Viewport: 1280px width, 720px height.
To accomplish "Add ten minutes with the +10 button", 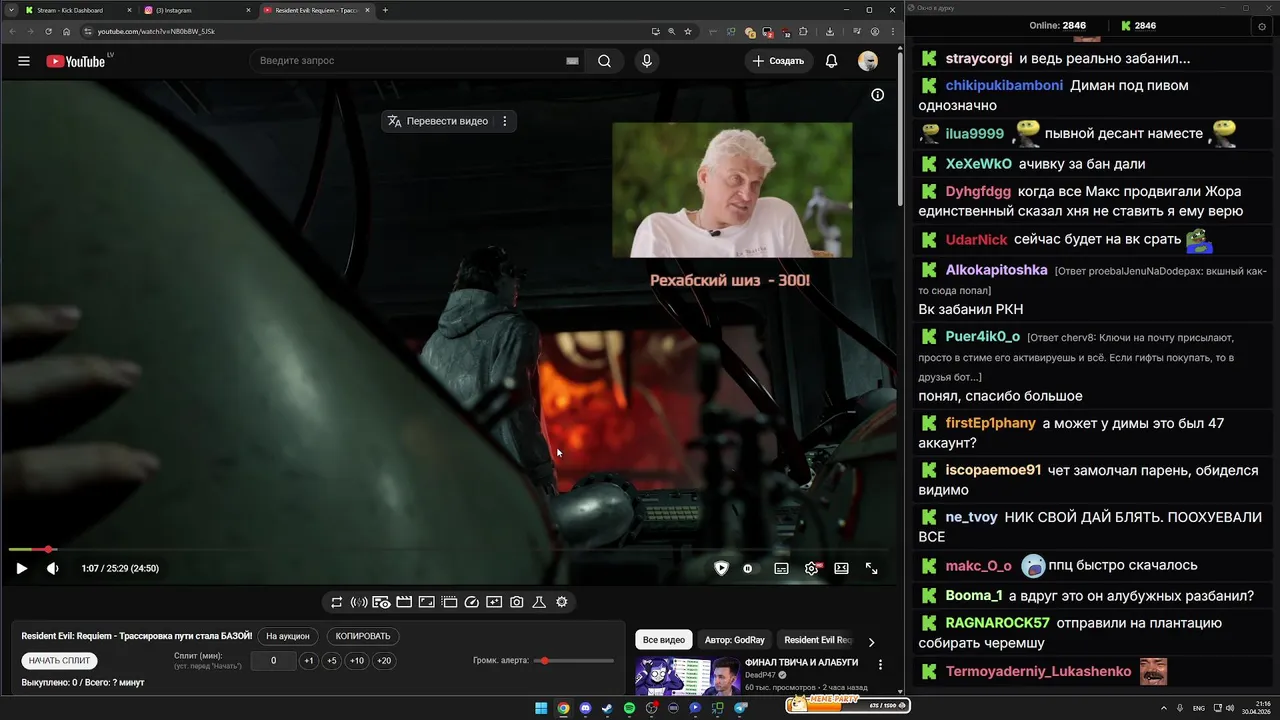I will (x=357, y=661).
